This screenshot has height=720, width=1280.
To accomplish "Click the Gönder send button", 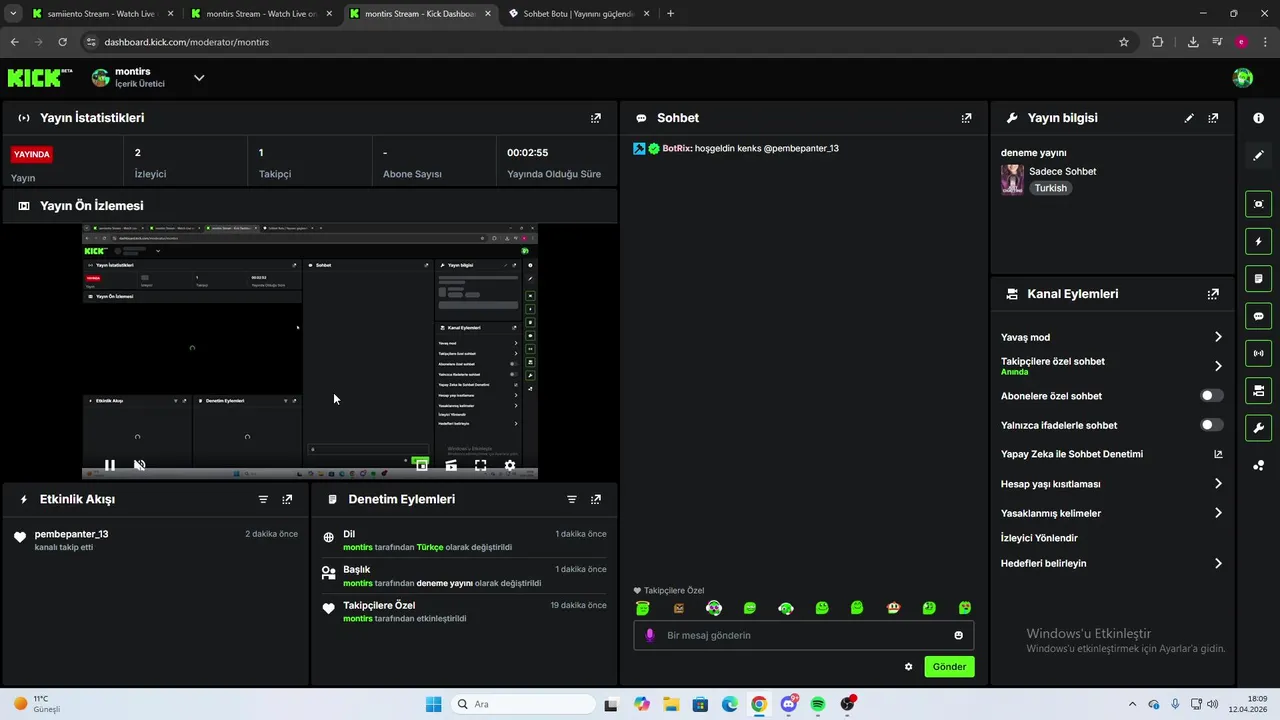I will (949, 667).
